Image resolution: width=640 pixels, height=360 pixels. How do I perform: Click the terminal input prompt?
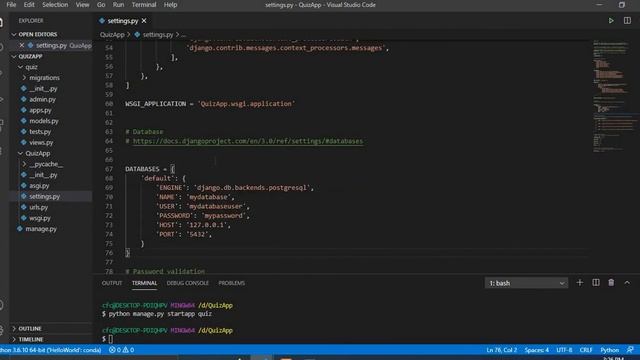point(111,339)
